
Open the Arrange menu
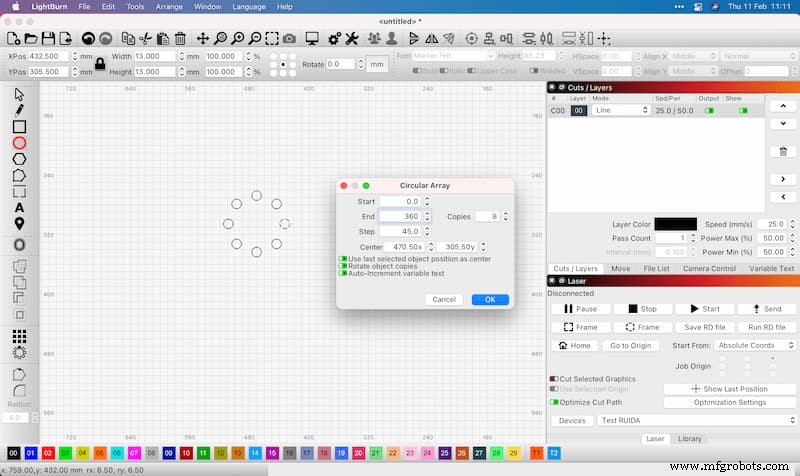click(169, 7)
